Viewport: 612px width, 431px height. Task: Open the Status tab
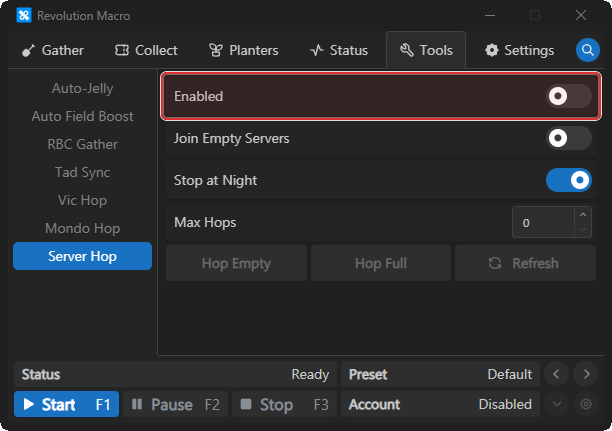(339, 50)
